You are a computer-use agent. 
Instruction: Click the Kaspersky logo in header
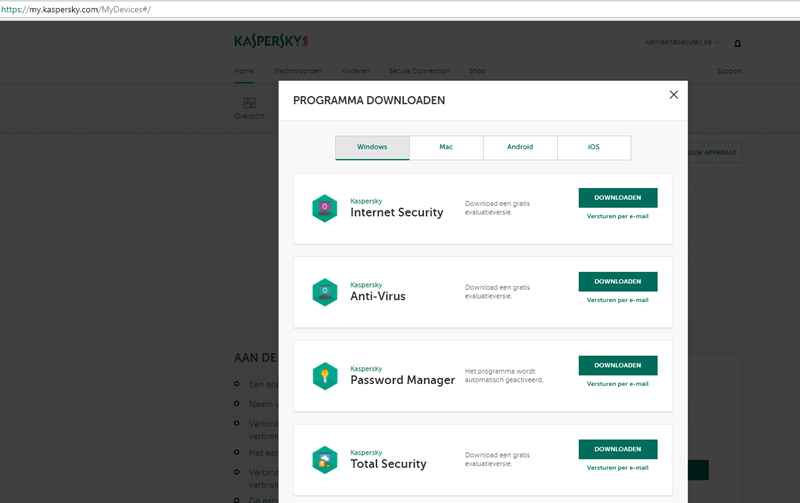pos(271,42)
